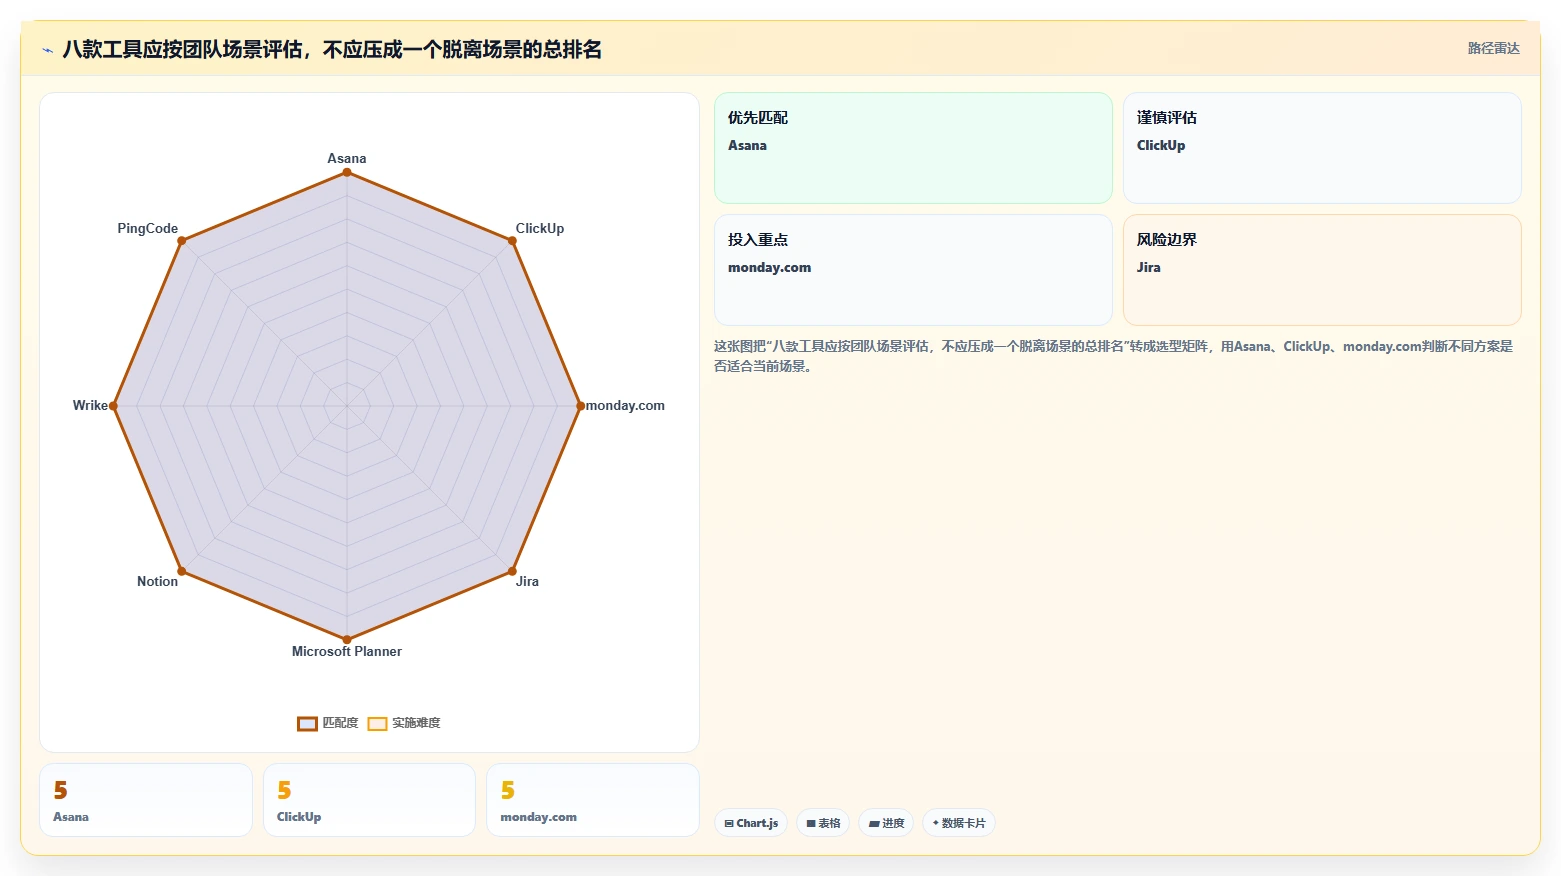Click the blue icon left of the page title
Viewport: 1561px width, 876px height.
point(47,50)
